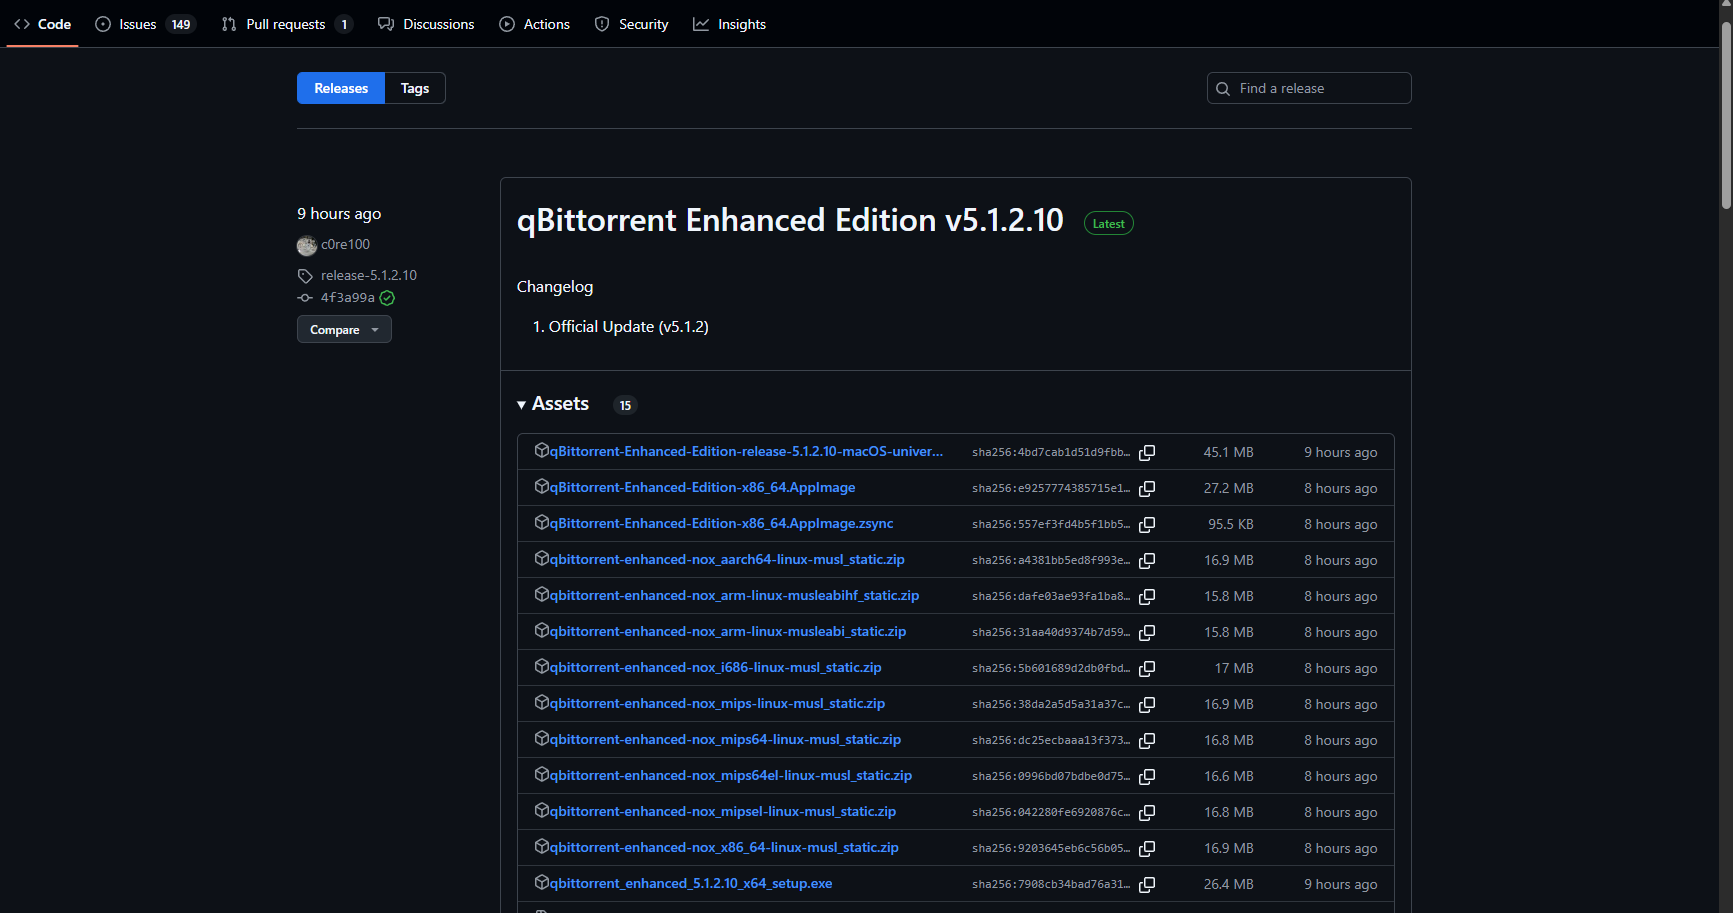Click the search magnifier icon
The height and width of the screenshot is (913, 1733).
1223,89
